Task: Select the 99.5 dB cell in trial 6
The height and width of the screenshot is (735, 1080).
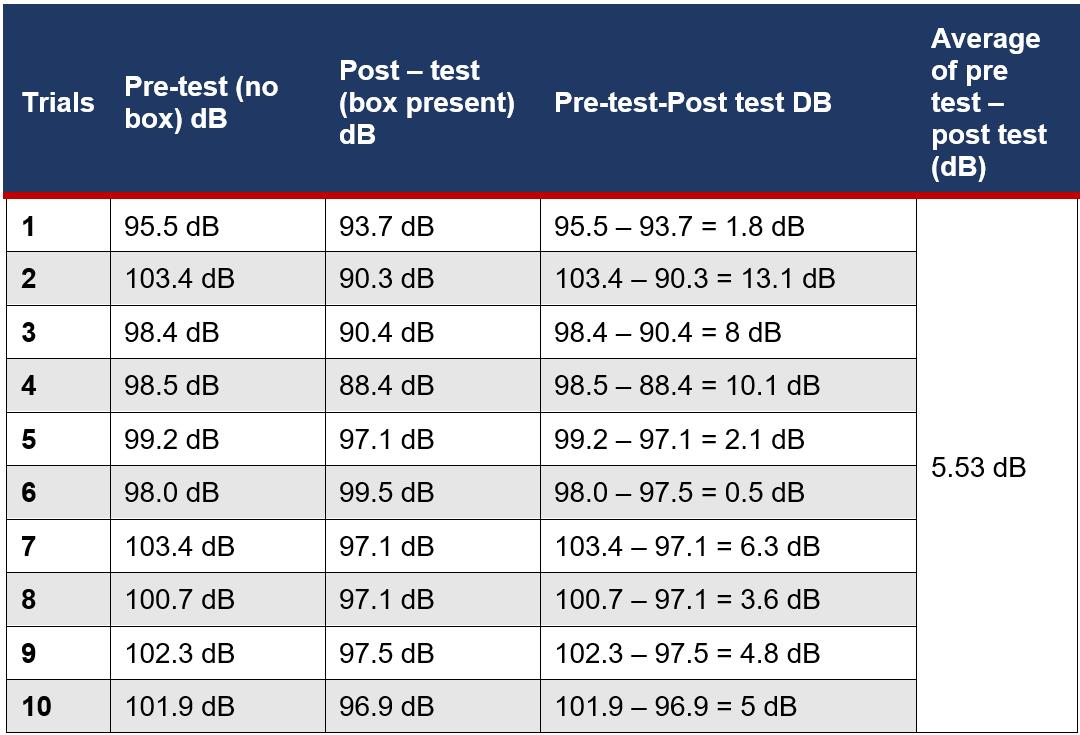Action: [x=433, y=493]
